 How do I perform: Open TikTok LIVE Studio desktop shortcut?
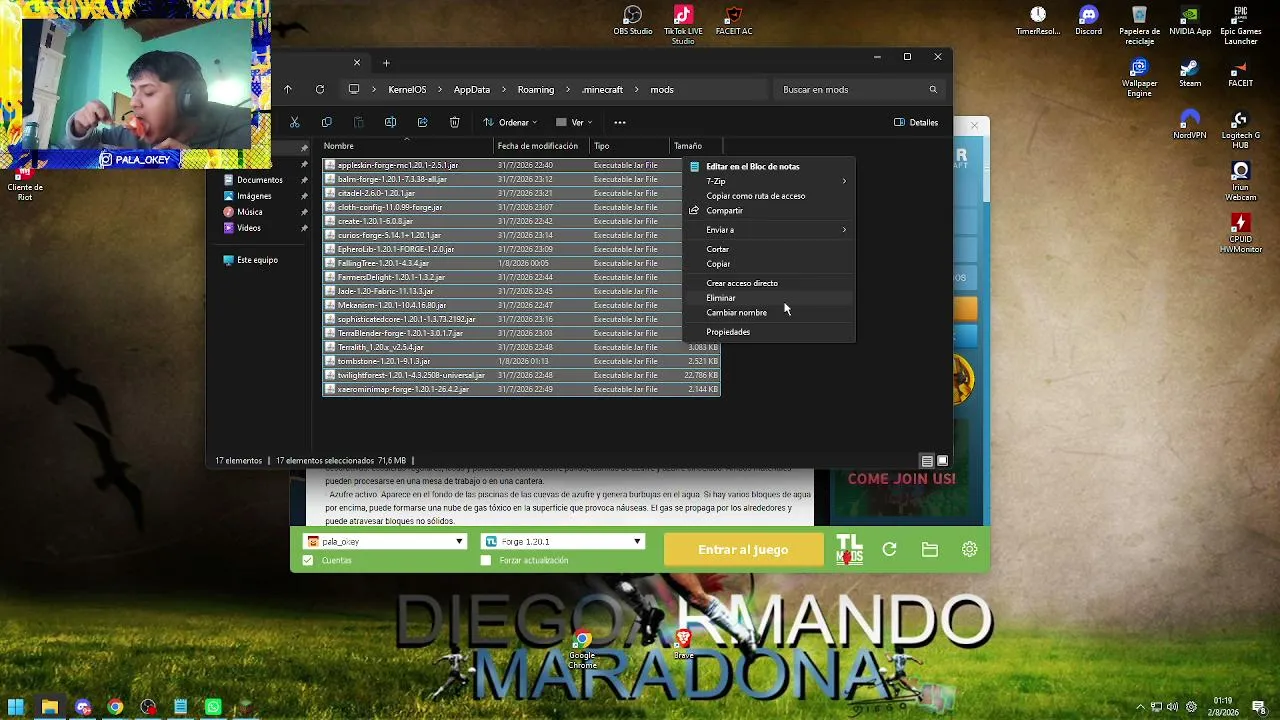[683, 24]
